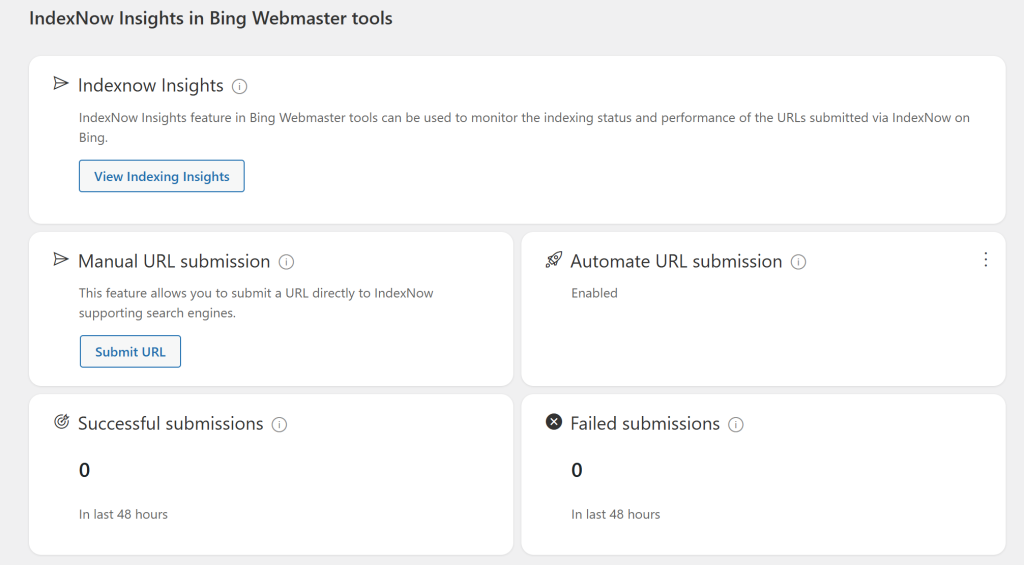Click the rocket icon for Automate URL submission
Image resolution: width=1024 pixels, height=565 pixels.
point(554,259)
